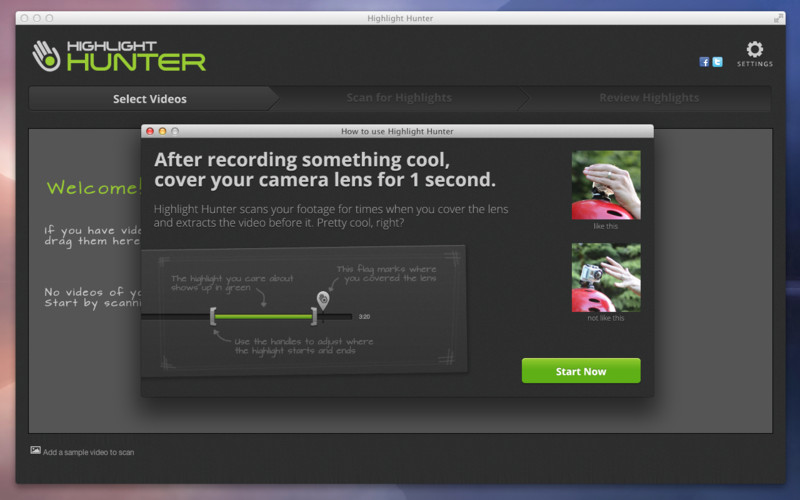Click the flag marker pin in tutorial diagram
Viewport: 800px width, 500px height.
pyautogui.click(x=323, y=300)
